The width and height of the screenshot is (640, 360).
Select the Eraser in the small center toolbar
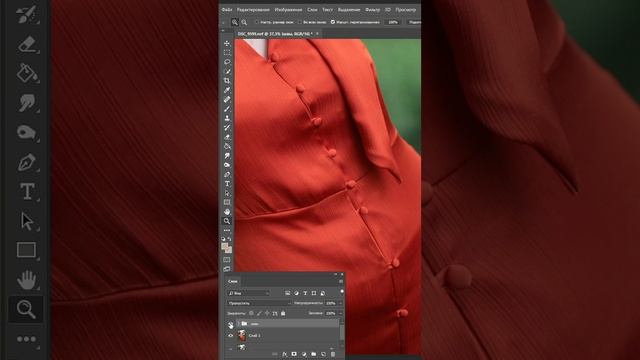coord(227,137)
